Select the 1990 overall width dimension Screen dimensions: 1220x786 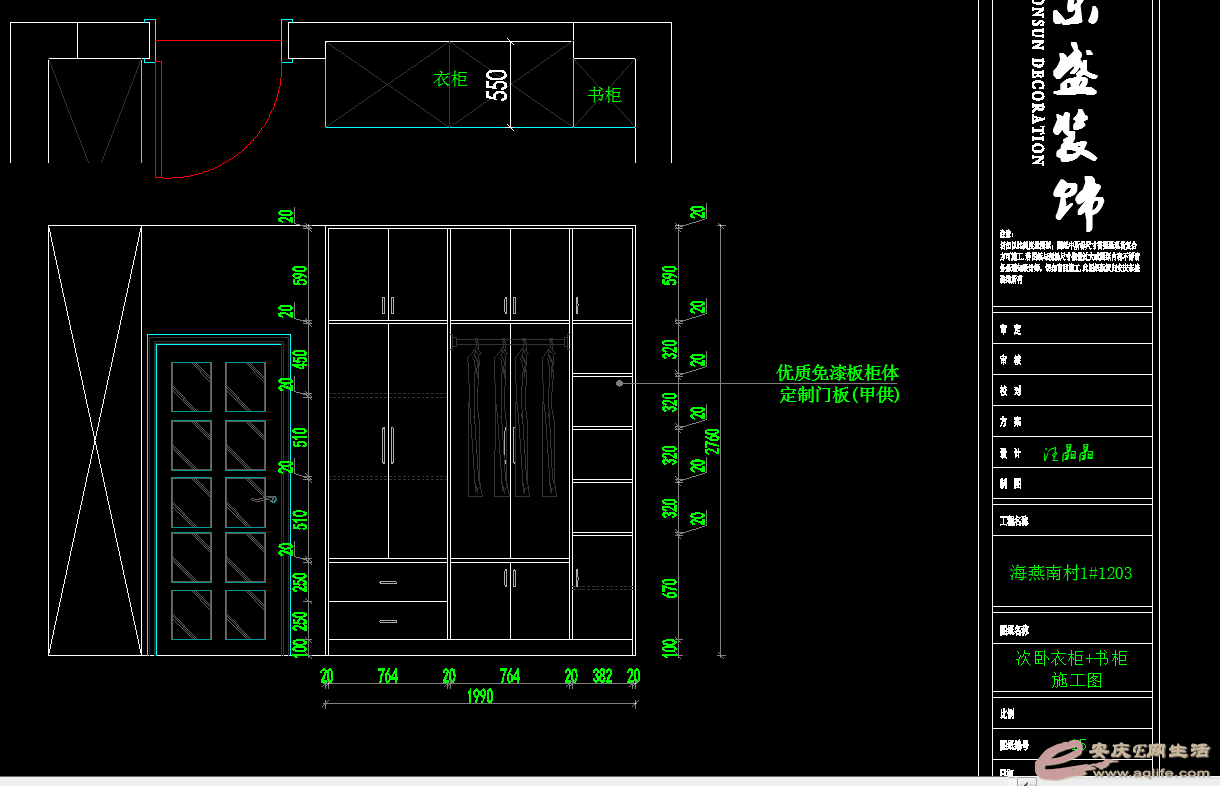(x=480, y=697)
